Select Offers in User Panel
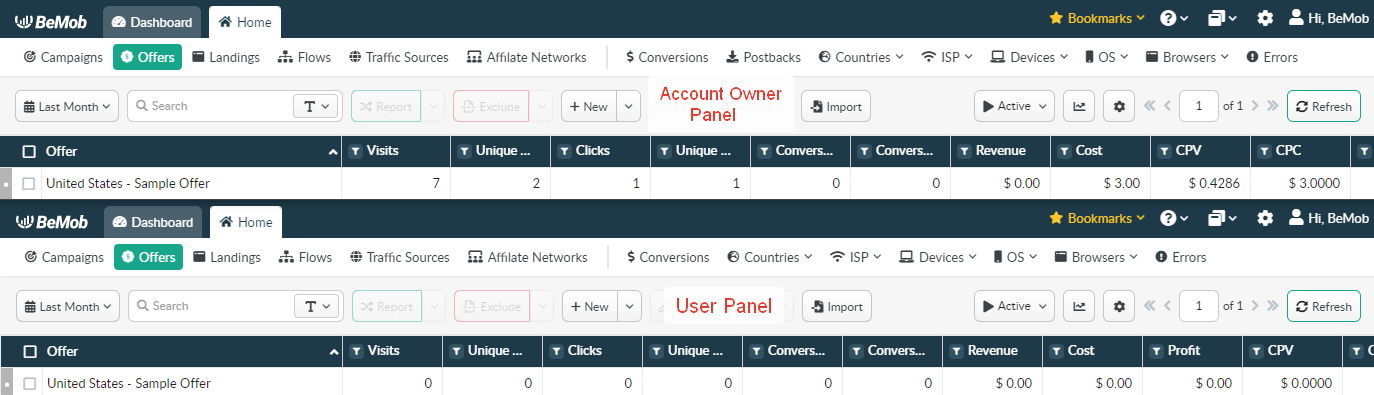The height and width of the screenshot is (395, 1374). [x=148, y=257]
